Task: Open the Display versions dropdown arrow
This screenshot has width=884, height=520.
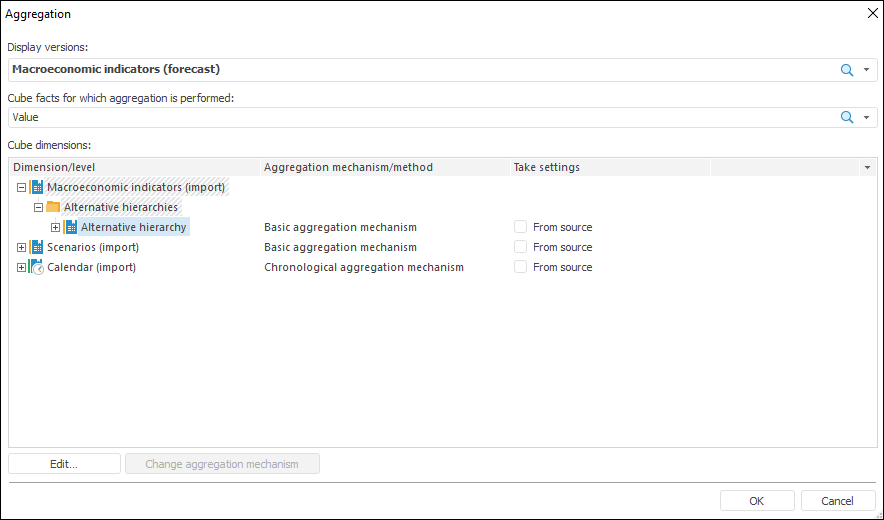Action: click(867, 70)
